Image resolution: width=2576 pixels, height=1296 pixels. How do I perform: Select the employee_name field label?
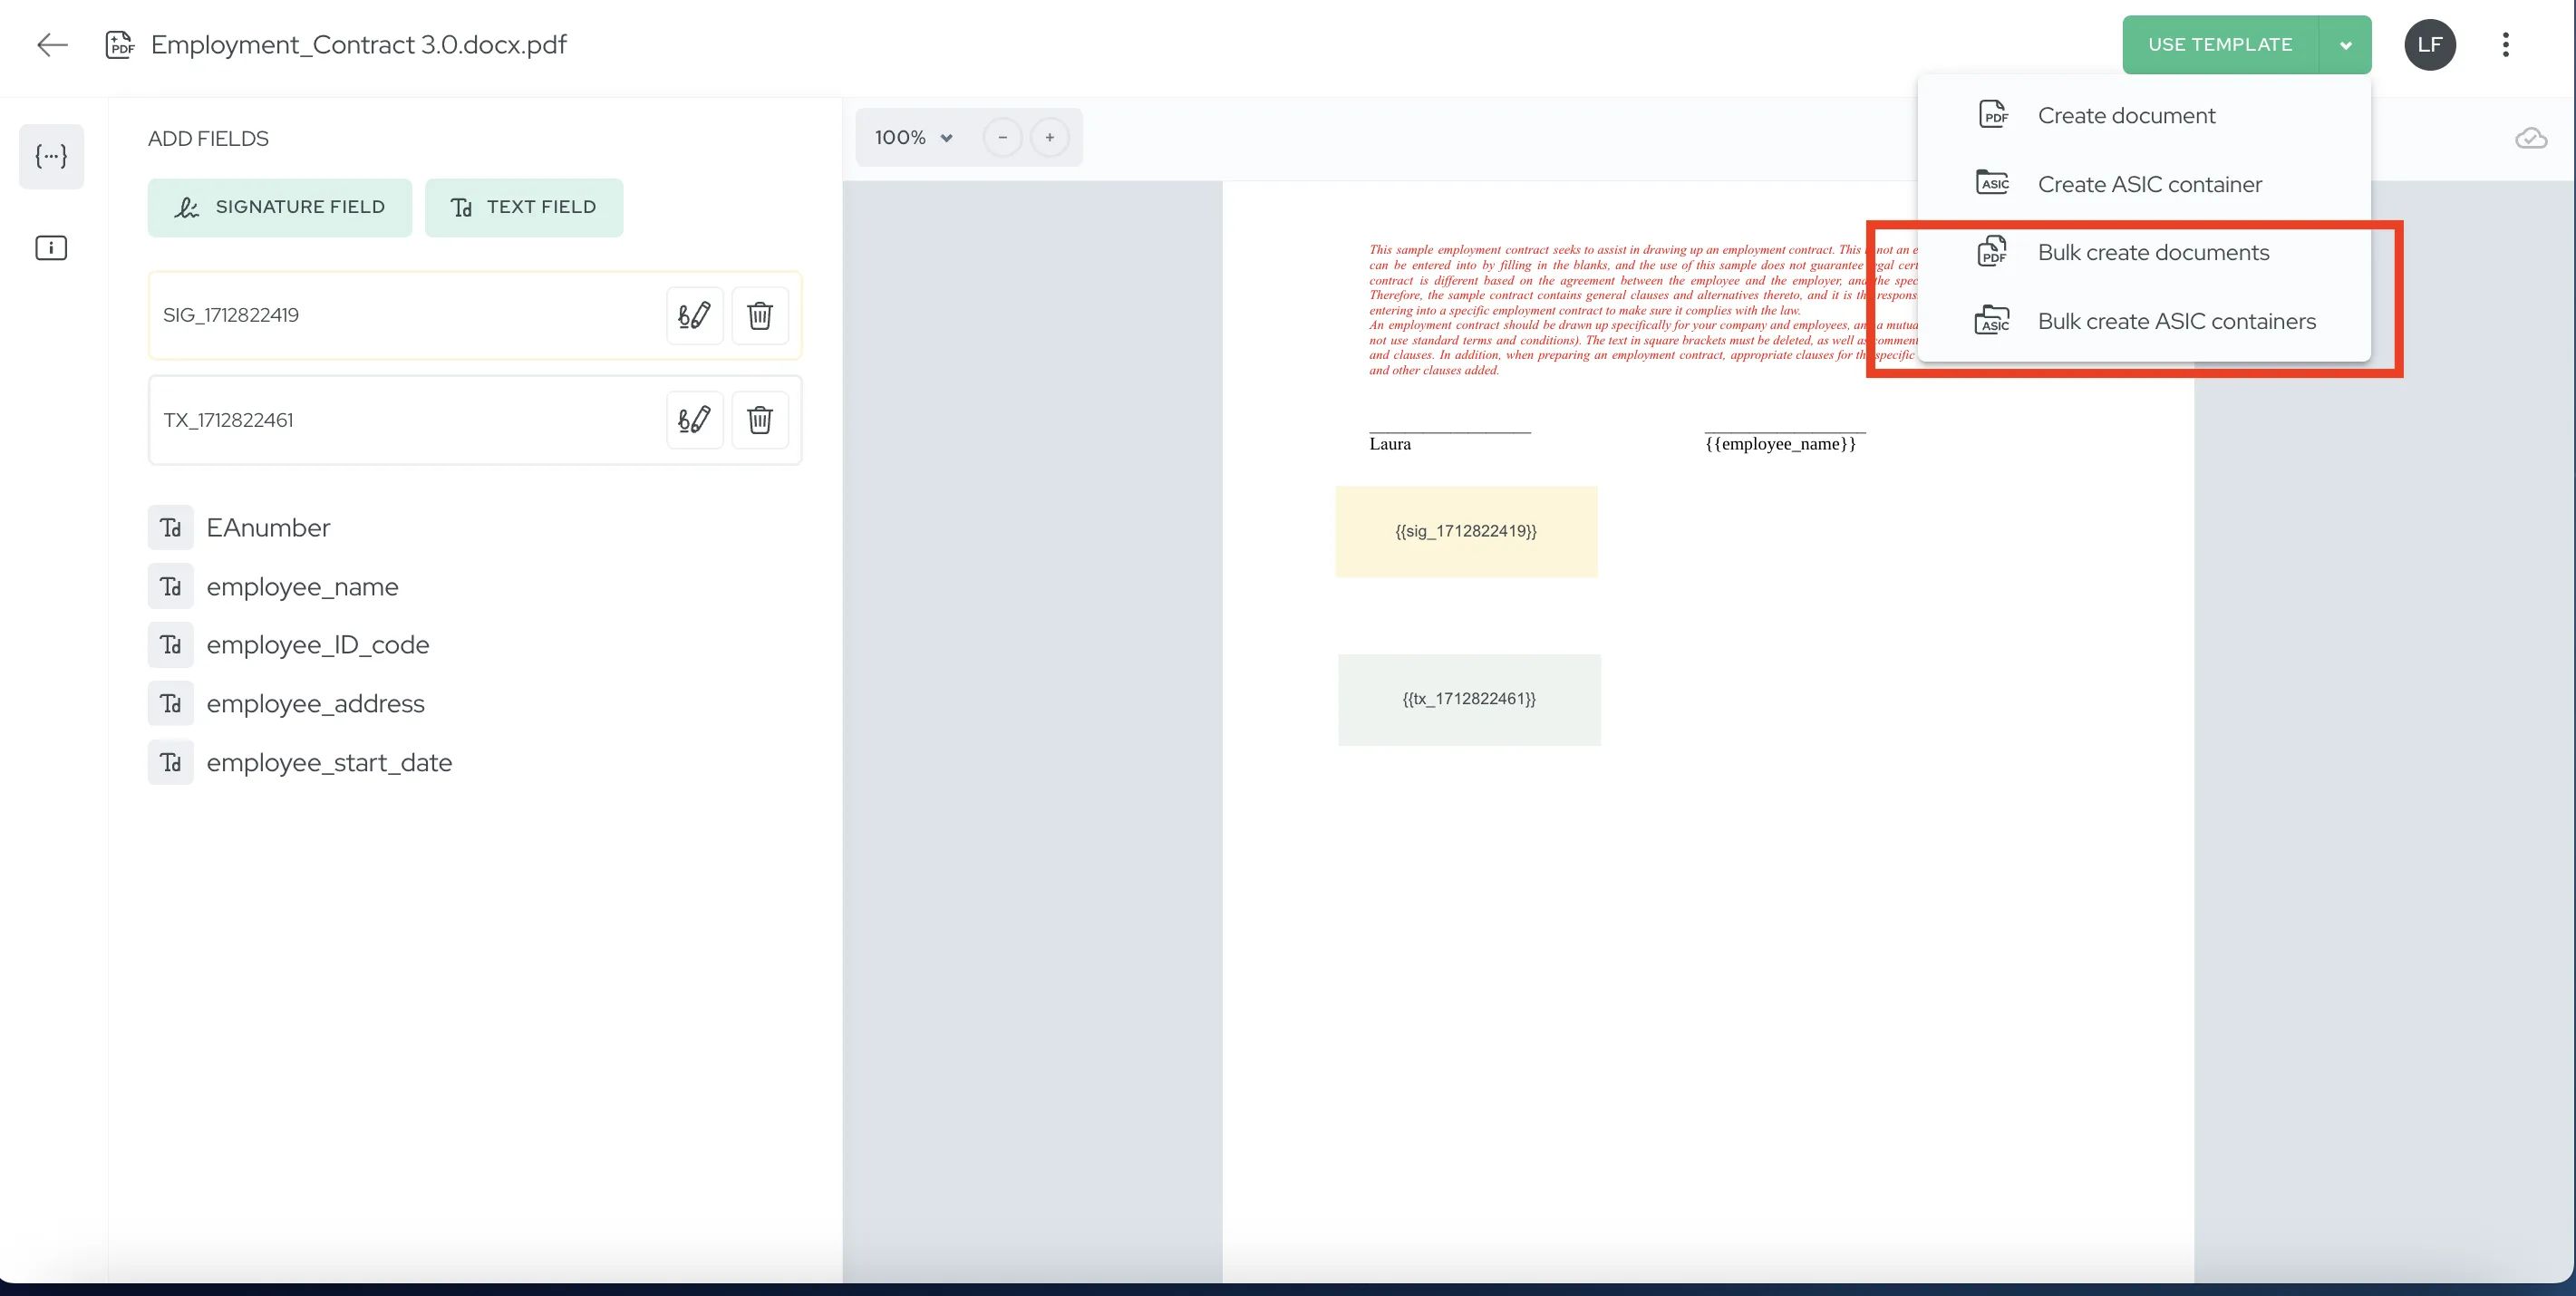pos(302,586)
